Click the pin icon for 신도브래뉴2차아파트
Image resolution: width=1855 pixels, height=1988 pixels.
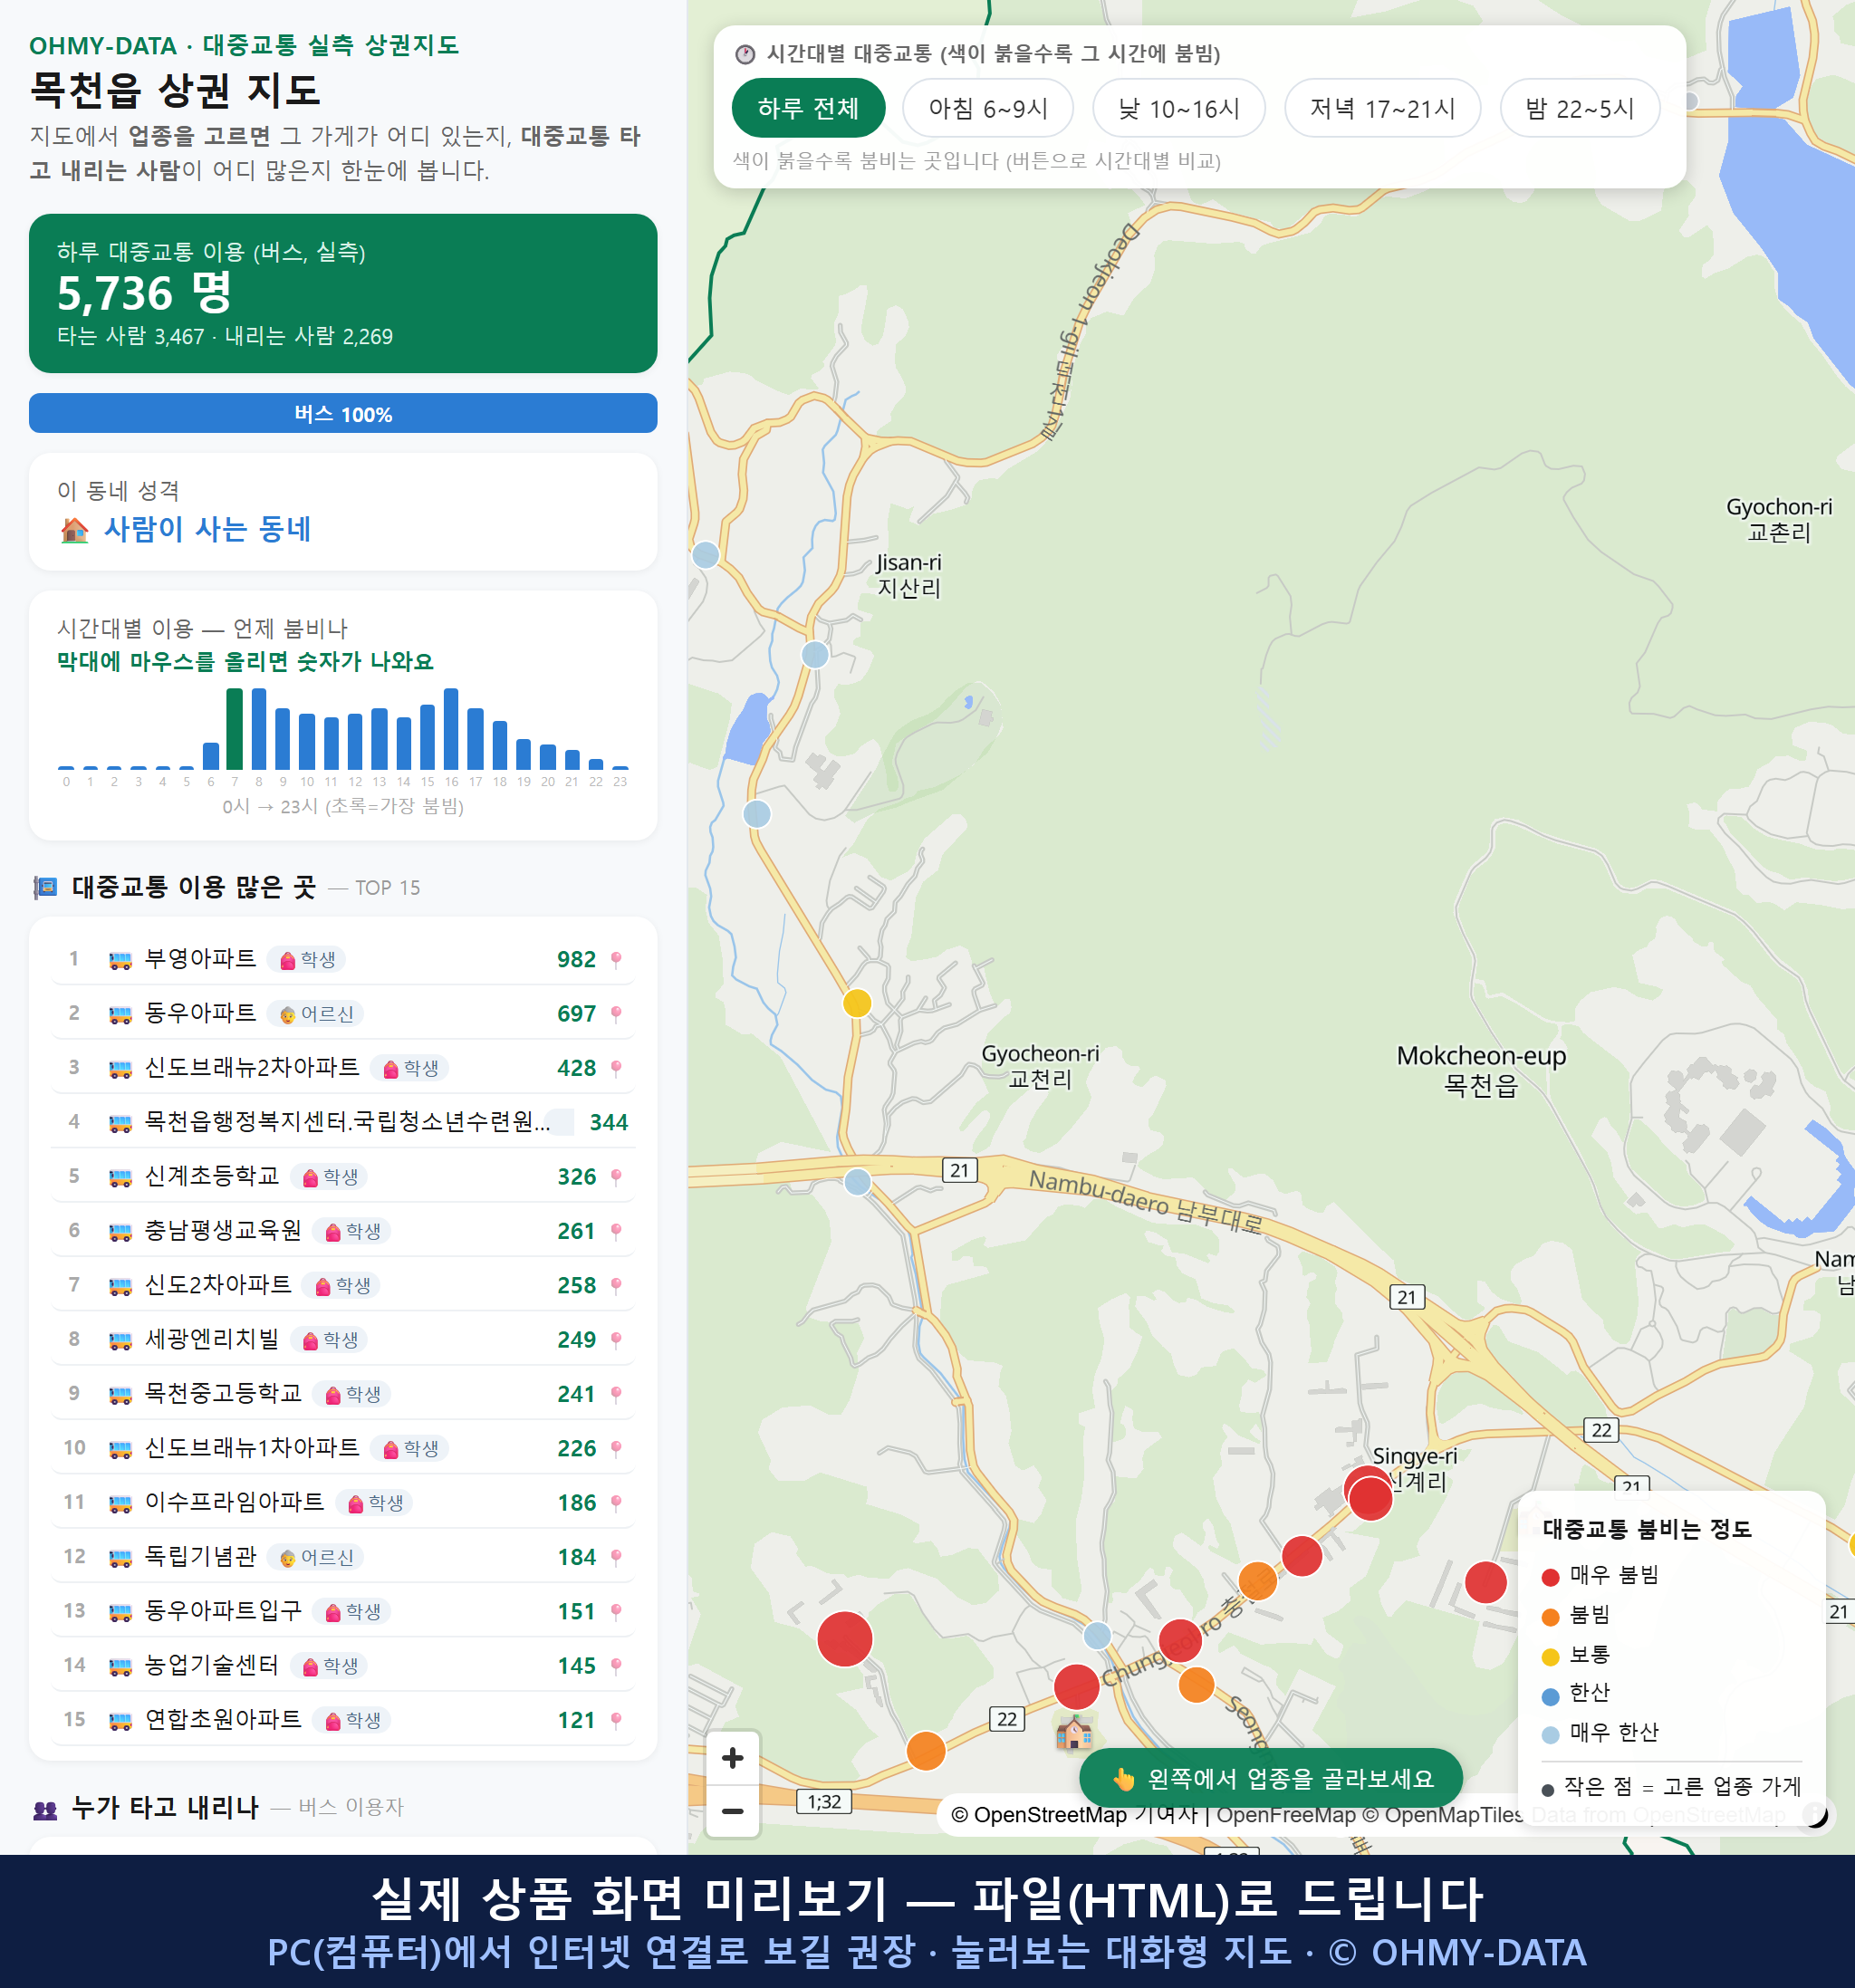click(x=616, y=1068)
